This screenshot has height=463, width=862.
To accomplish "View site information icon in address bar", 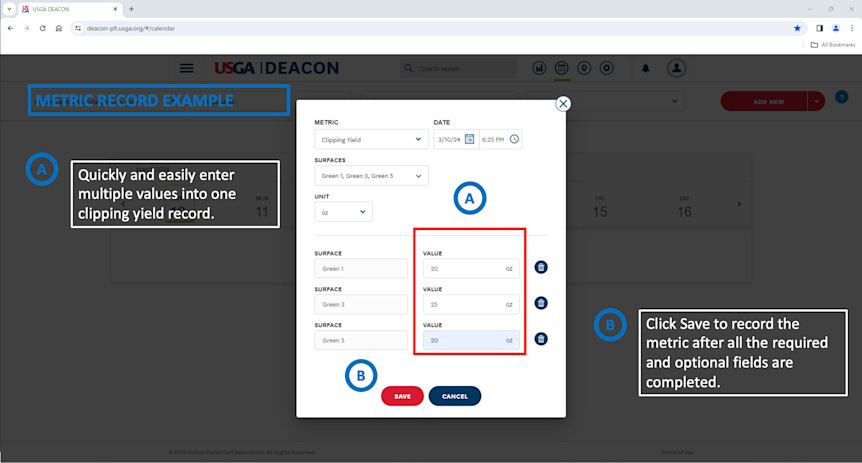I will click(78, 28).
